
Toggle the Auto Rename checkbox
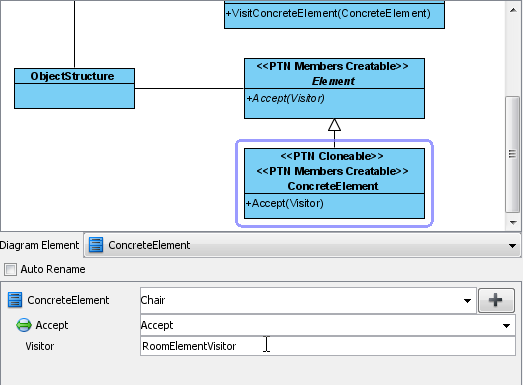click(x=10, y=269)
